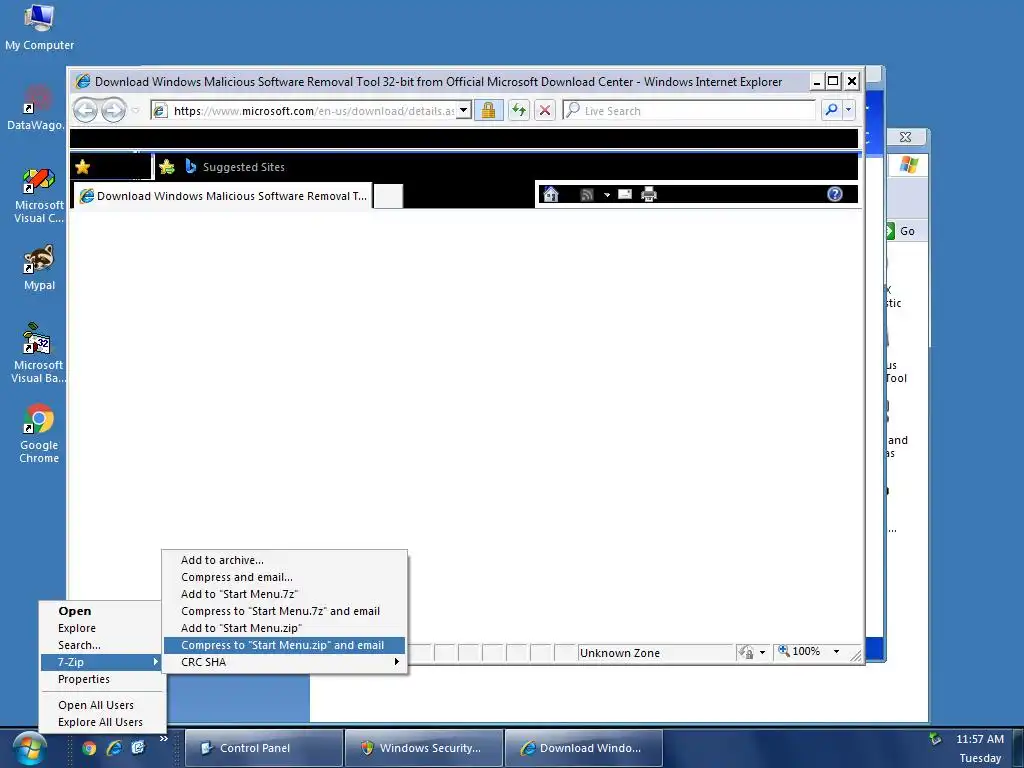The height and width of the screenshot is (768, 1024).
Task: Switch to Windows Security taskbar button
Action: point(424,748)
